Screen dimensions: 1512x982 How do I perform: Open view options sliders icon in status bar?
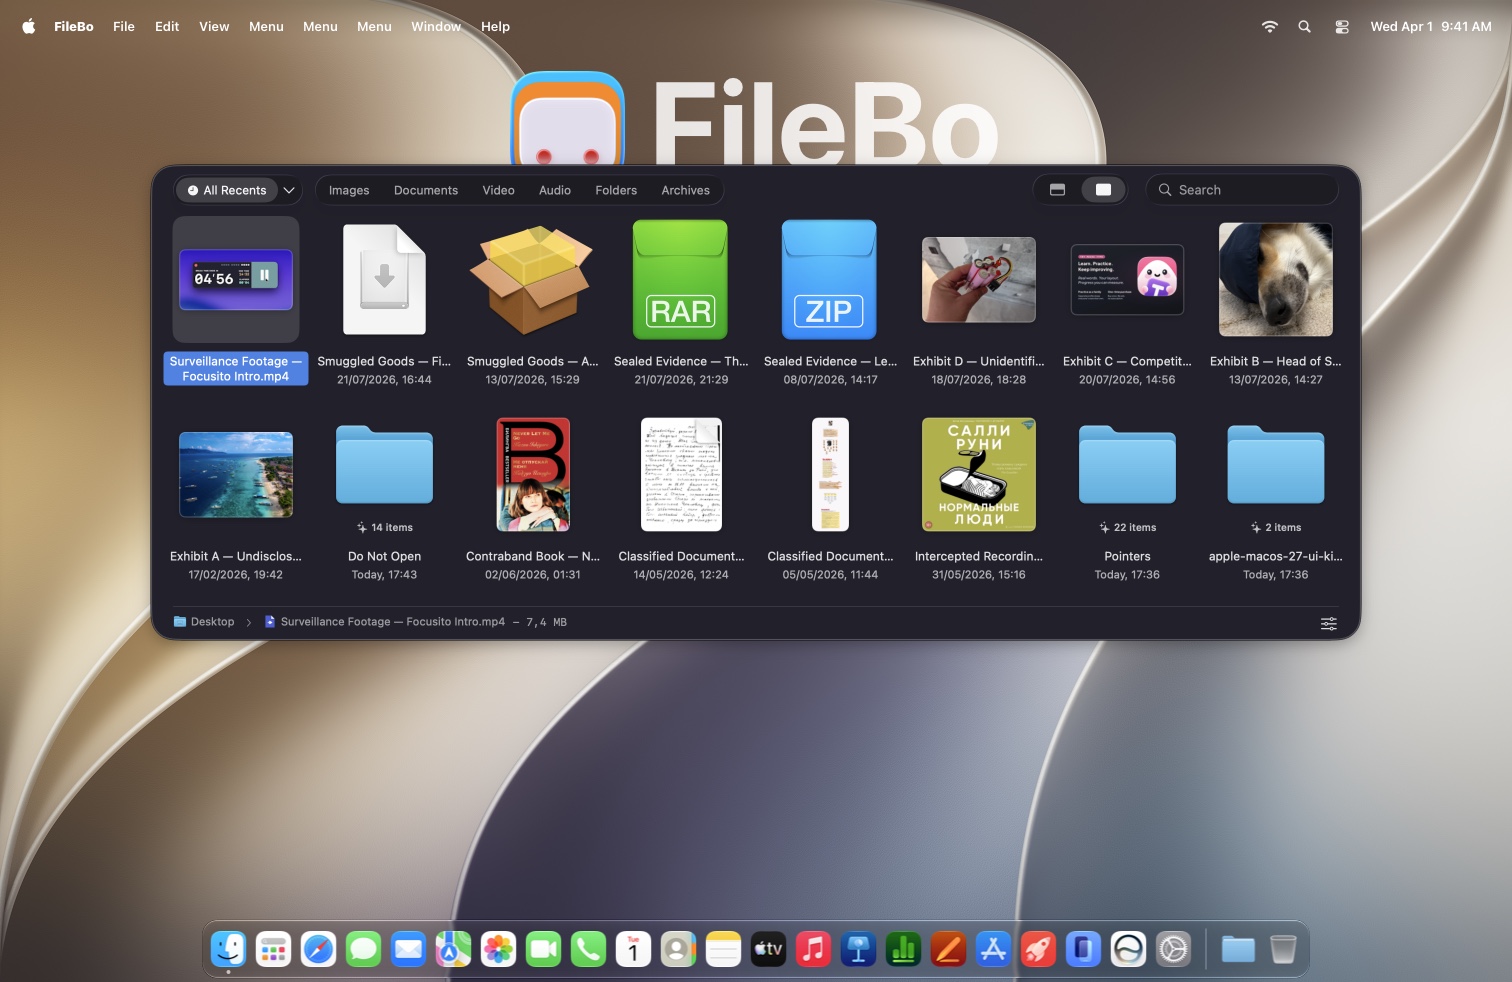1328,623
